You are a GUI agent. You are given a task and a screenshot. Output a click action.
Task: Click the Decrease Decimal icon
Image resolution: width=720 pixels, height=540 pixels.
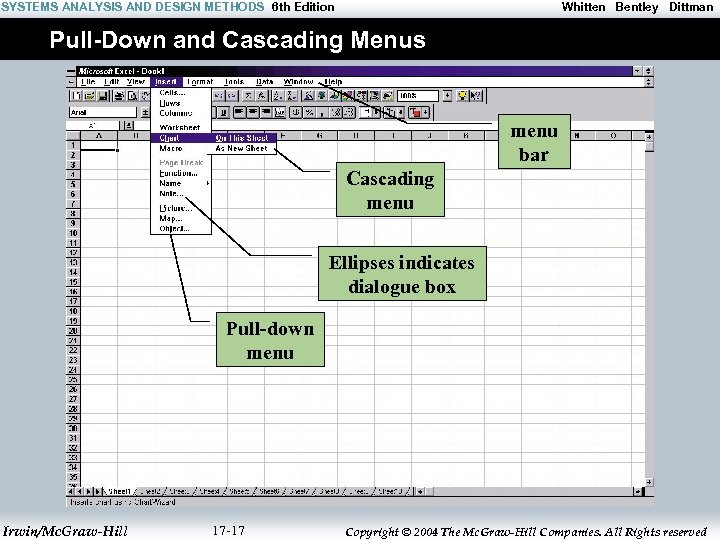click(x=349, y=112)
